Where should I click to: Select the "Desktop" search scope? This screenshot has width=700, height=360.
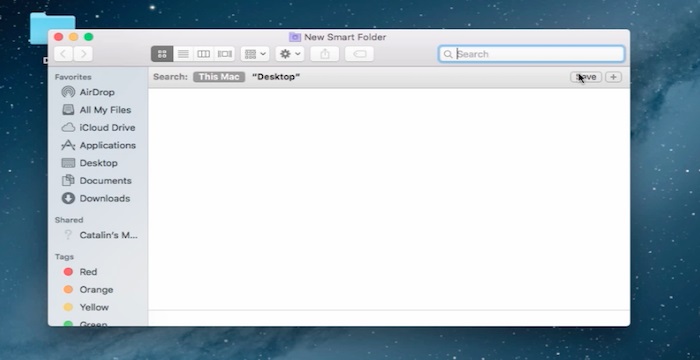(x=276, y=77)
